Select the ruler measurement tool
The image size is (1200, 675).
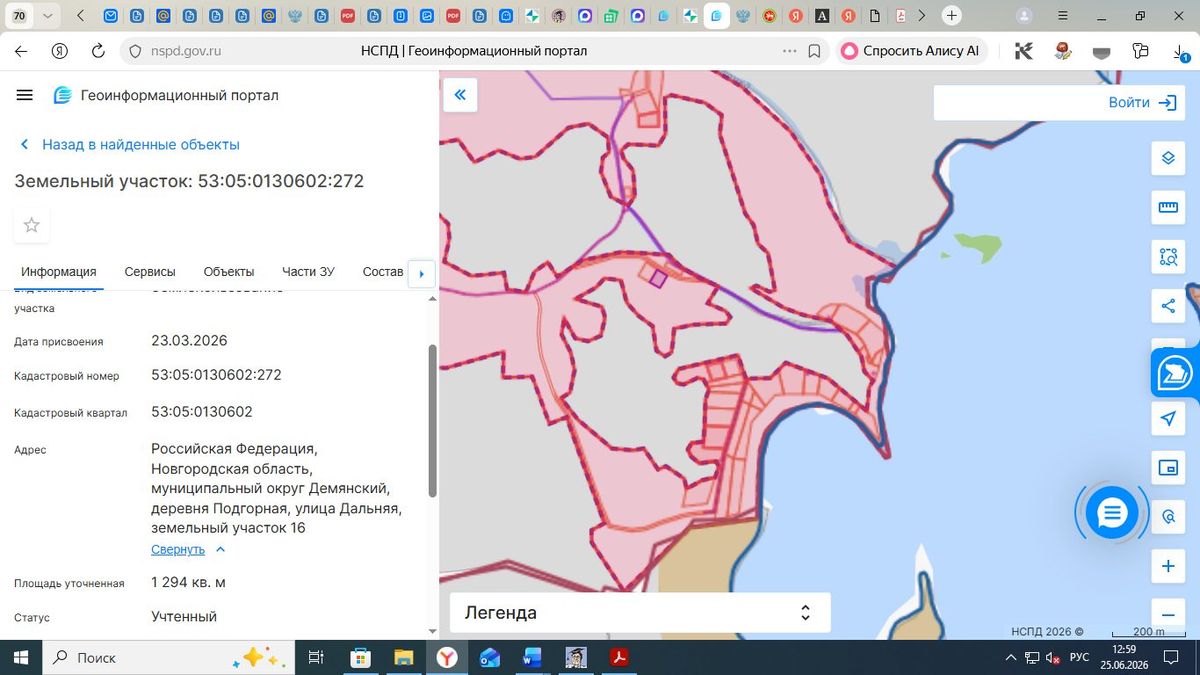[x=1168, y=207]
